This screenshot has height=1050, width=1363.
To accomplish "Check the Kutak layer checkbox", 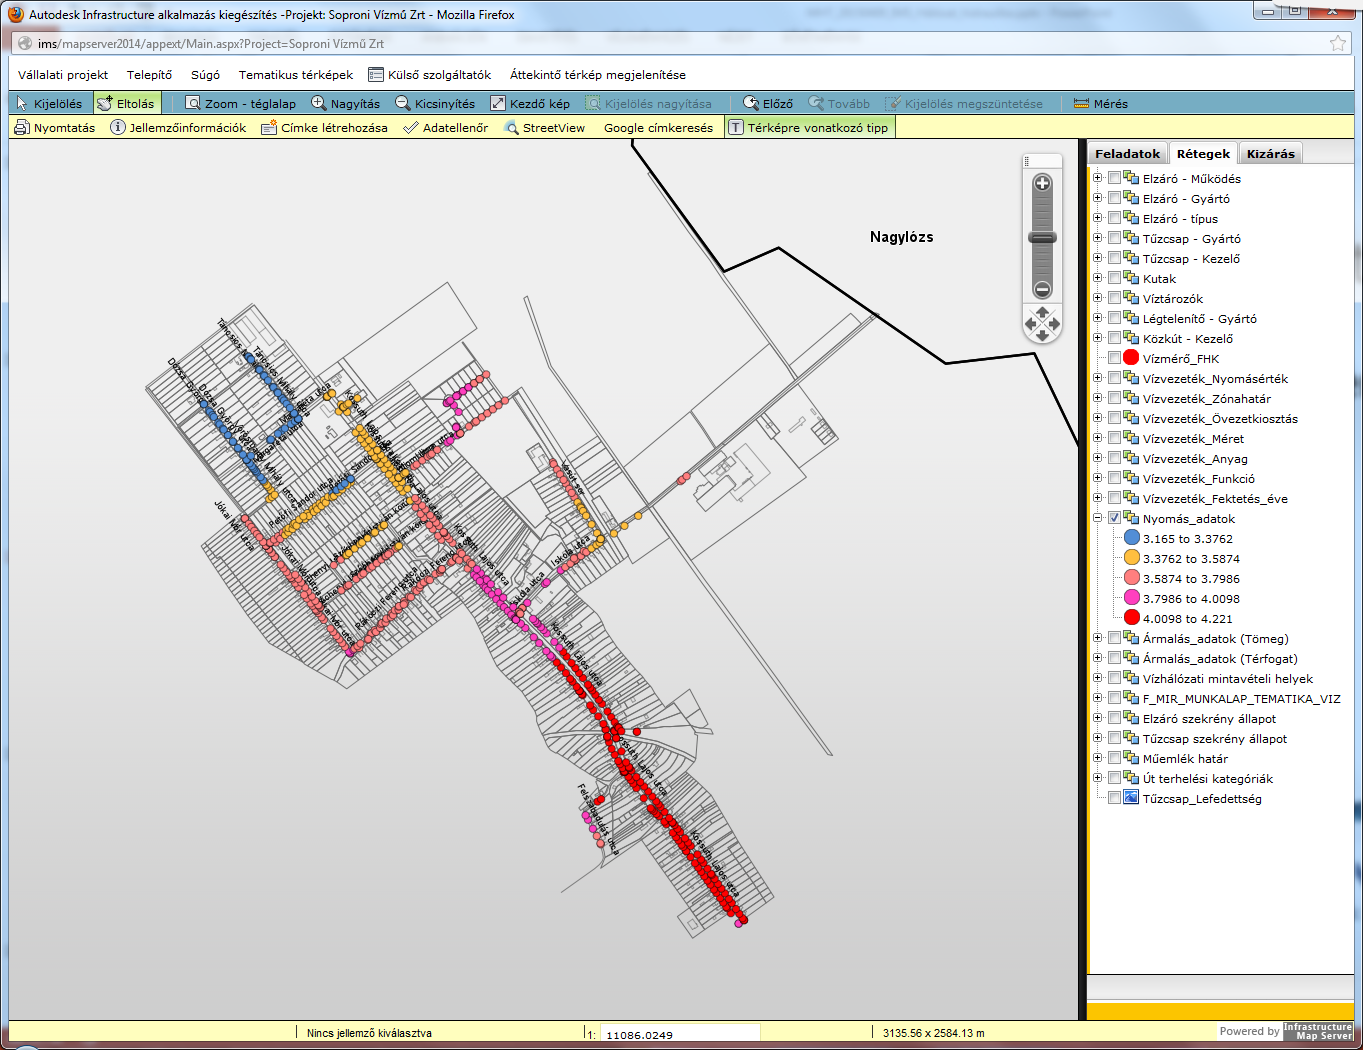I will coord(1114,278).
